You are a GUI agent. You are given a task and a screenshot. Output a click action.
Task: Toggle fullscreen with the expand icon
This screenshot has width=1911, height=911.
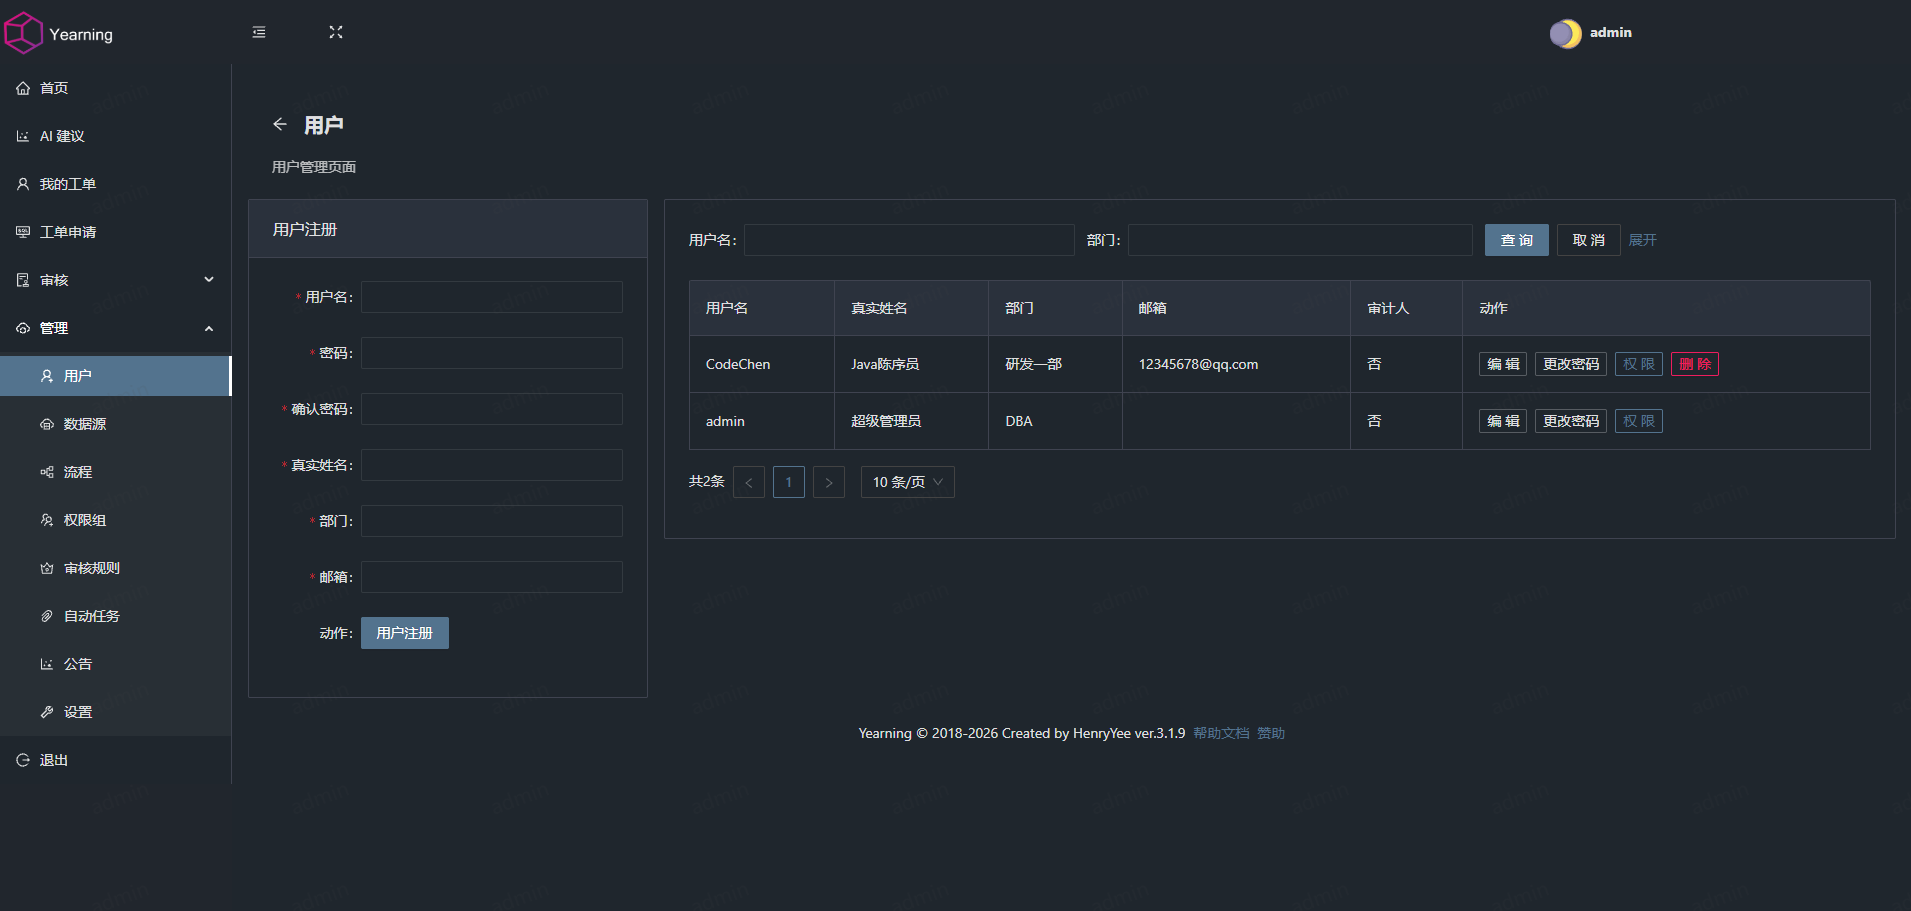click(336, 32)
